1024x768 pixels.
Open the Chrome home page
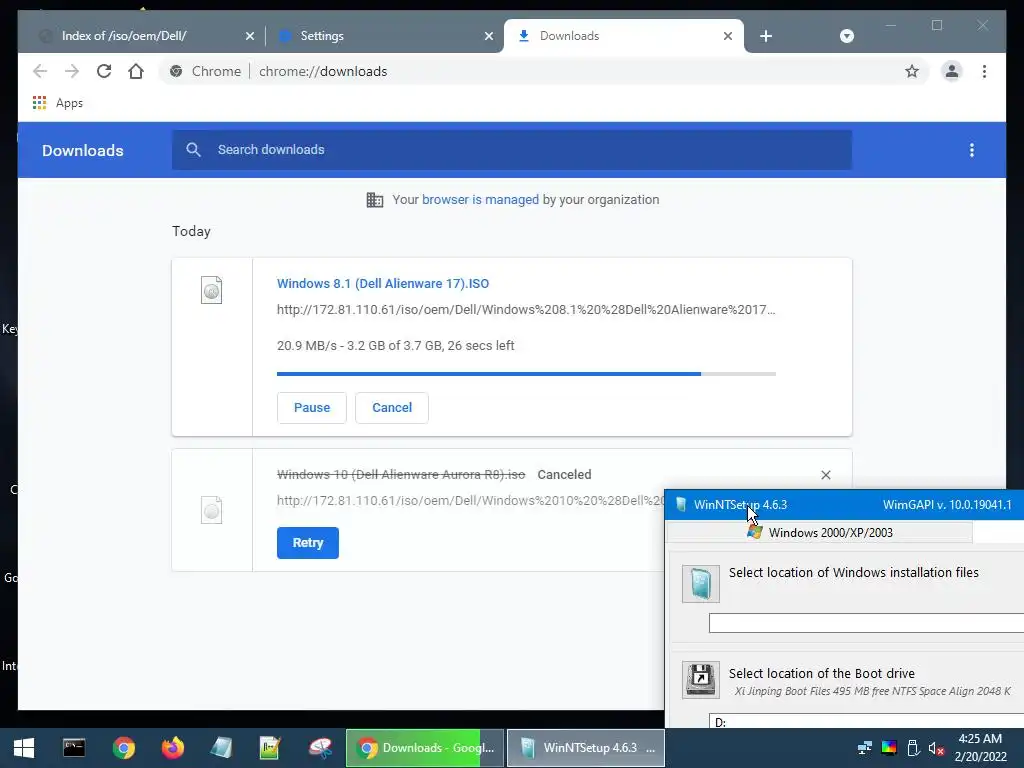tap(136, 71)
